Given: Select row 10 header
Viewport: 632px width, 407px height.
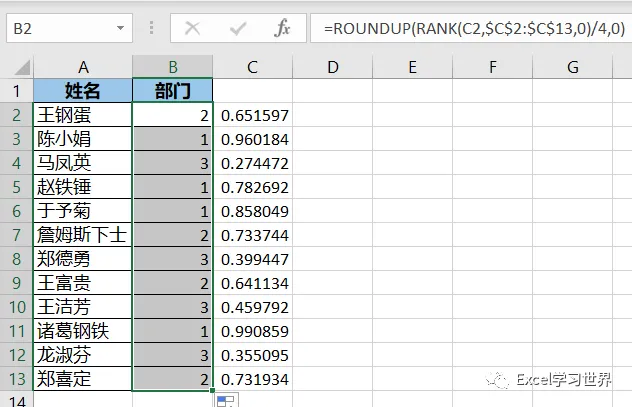Looking at the screenshot, I should click(x=17, y=307).
